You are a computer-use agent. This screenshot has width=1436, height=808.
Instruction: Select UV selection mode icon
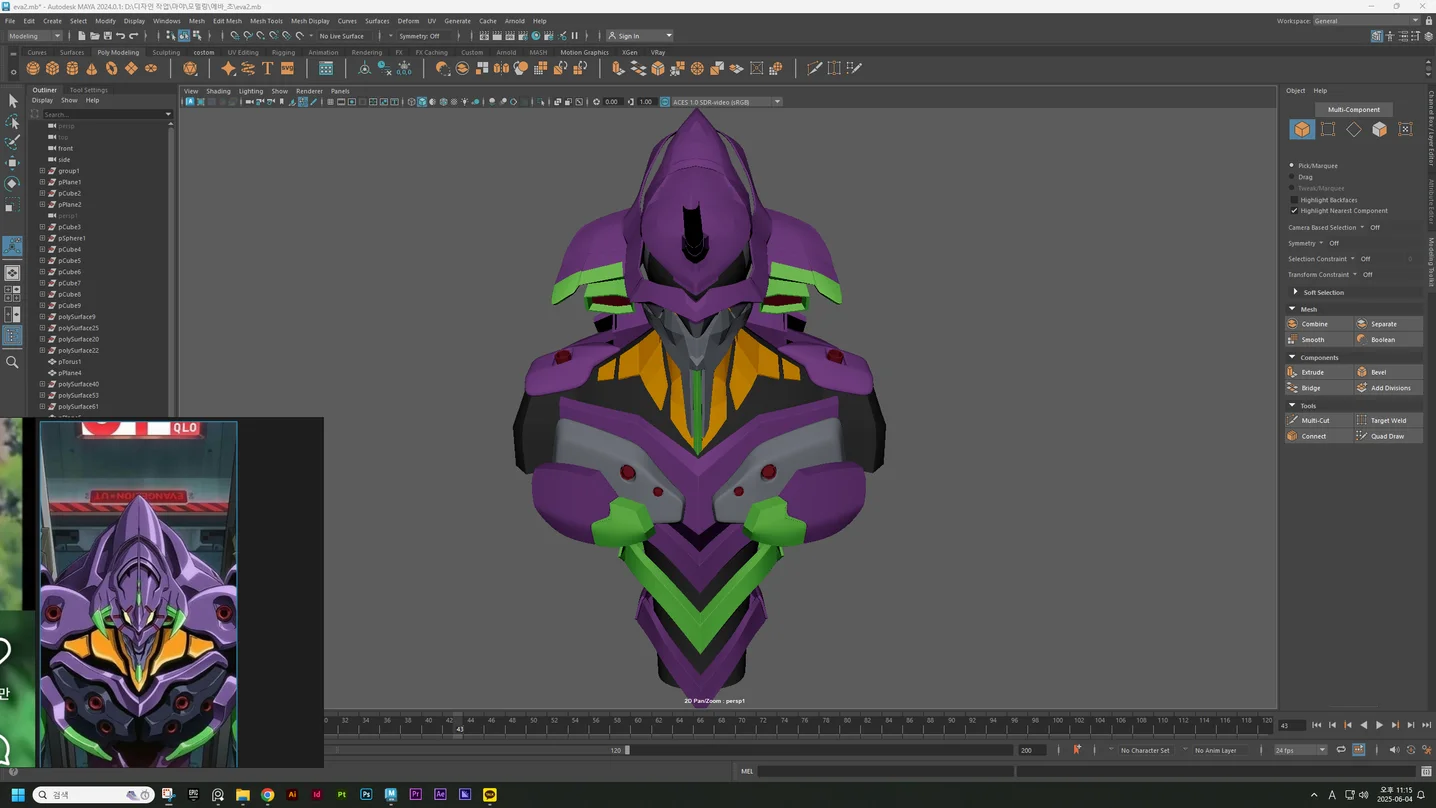(1405, 129)
